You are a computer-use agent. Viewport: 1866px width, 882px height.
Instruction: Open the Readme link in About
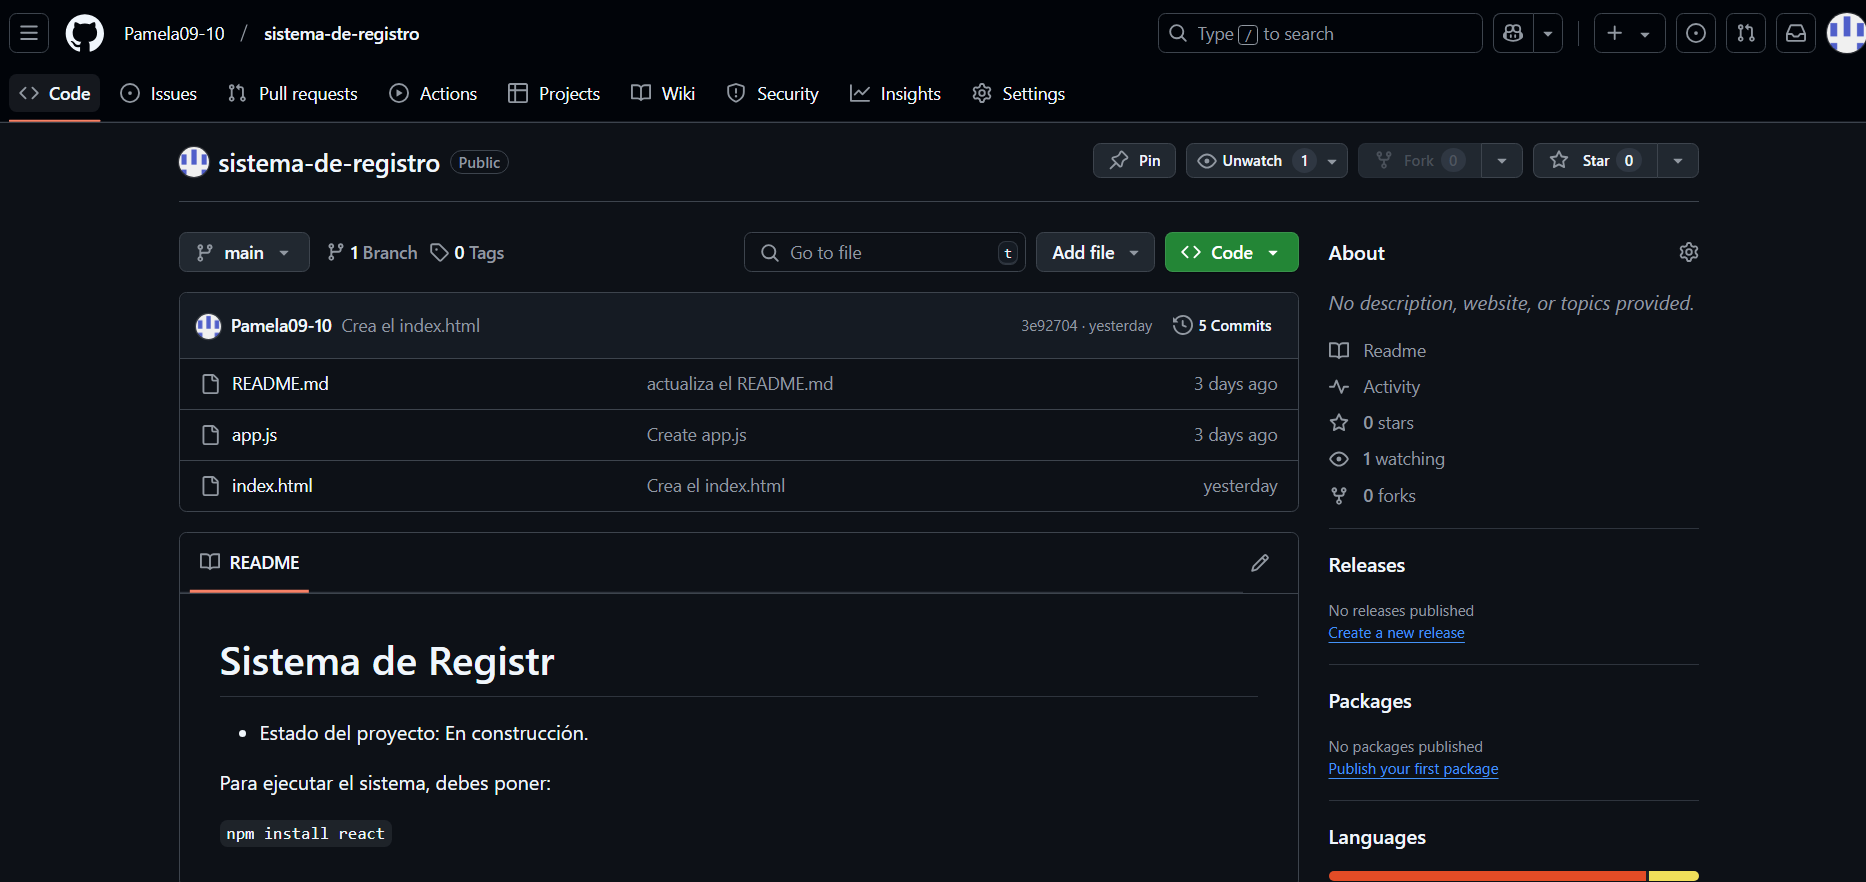pyautogui.click(x=1377, y=351)
